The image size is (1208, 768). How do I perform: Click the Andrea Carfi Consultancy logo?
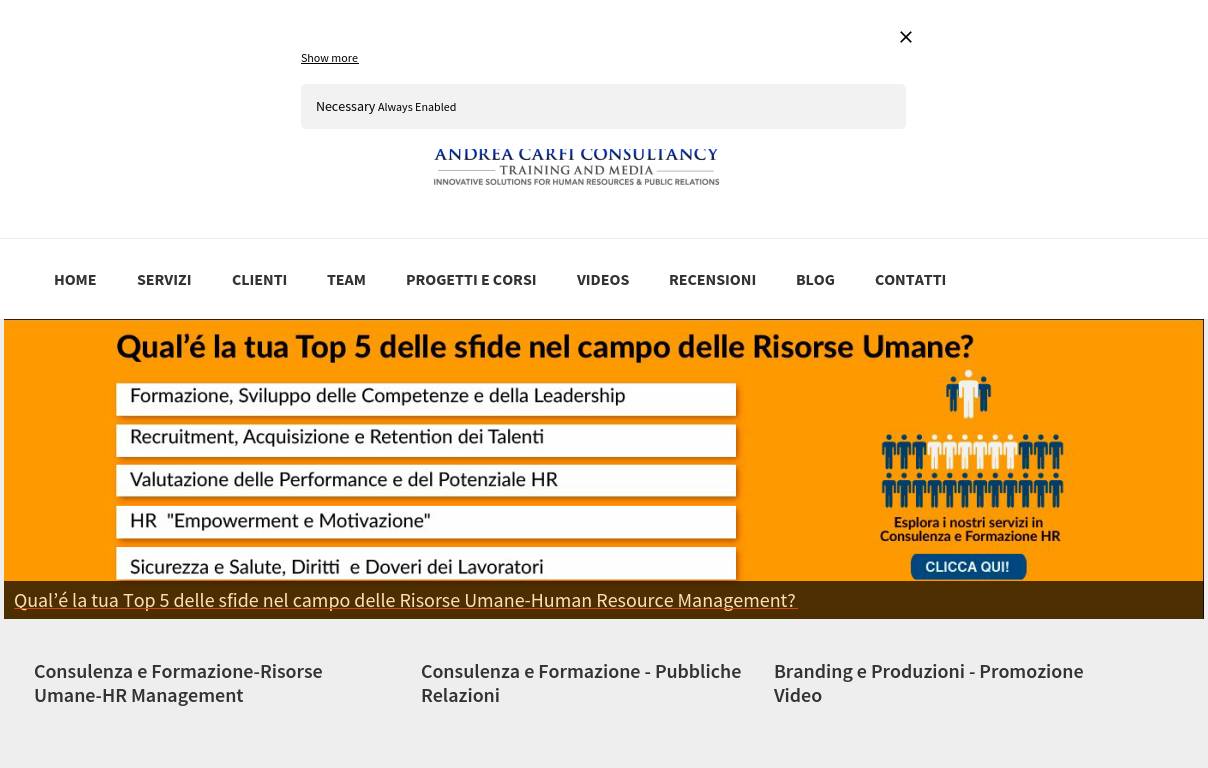click(576, 167)
